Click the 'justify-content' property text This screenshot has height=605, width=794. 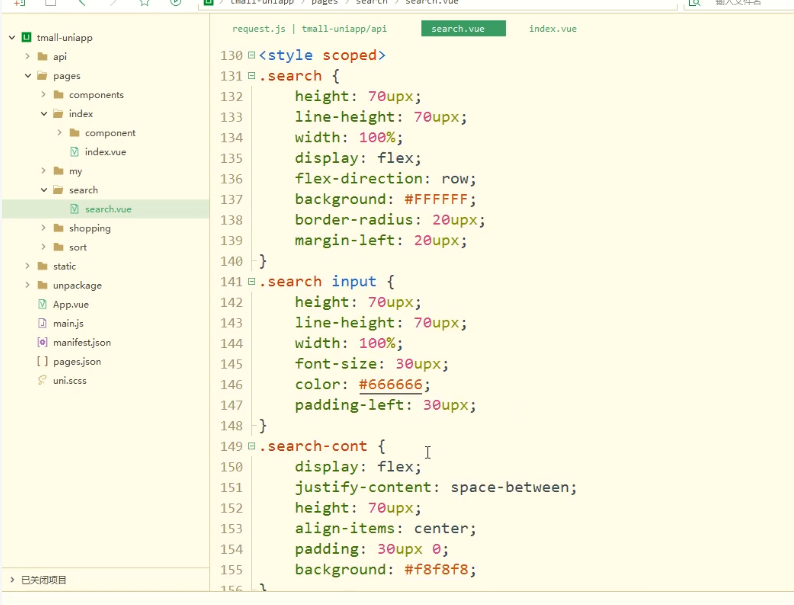point(363,488)
